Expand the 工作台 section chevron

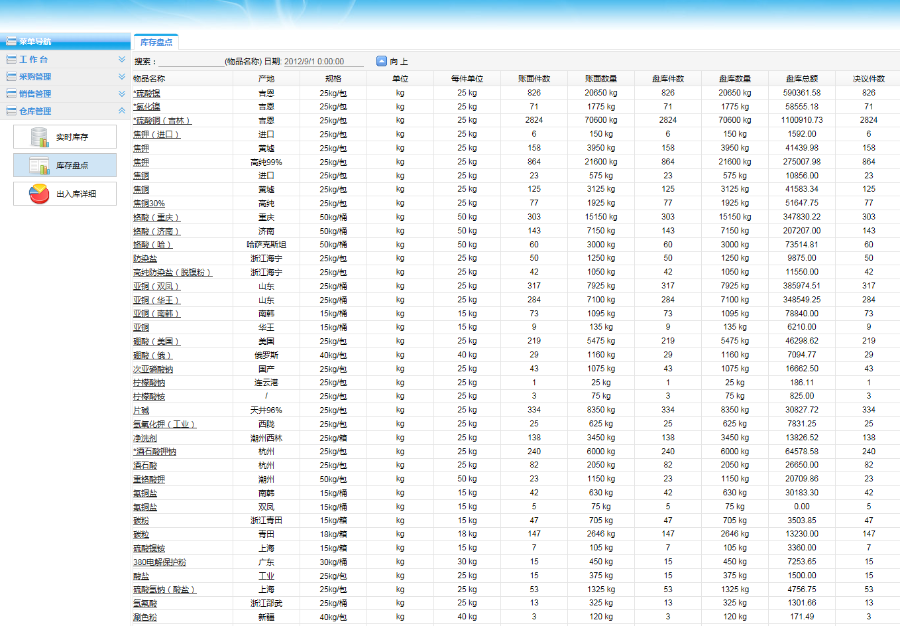122,59
